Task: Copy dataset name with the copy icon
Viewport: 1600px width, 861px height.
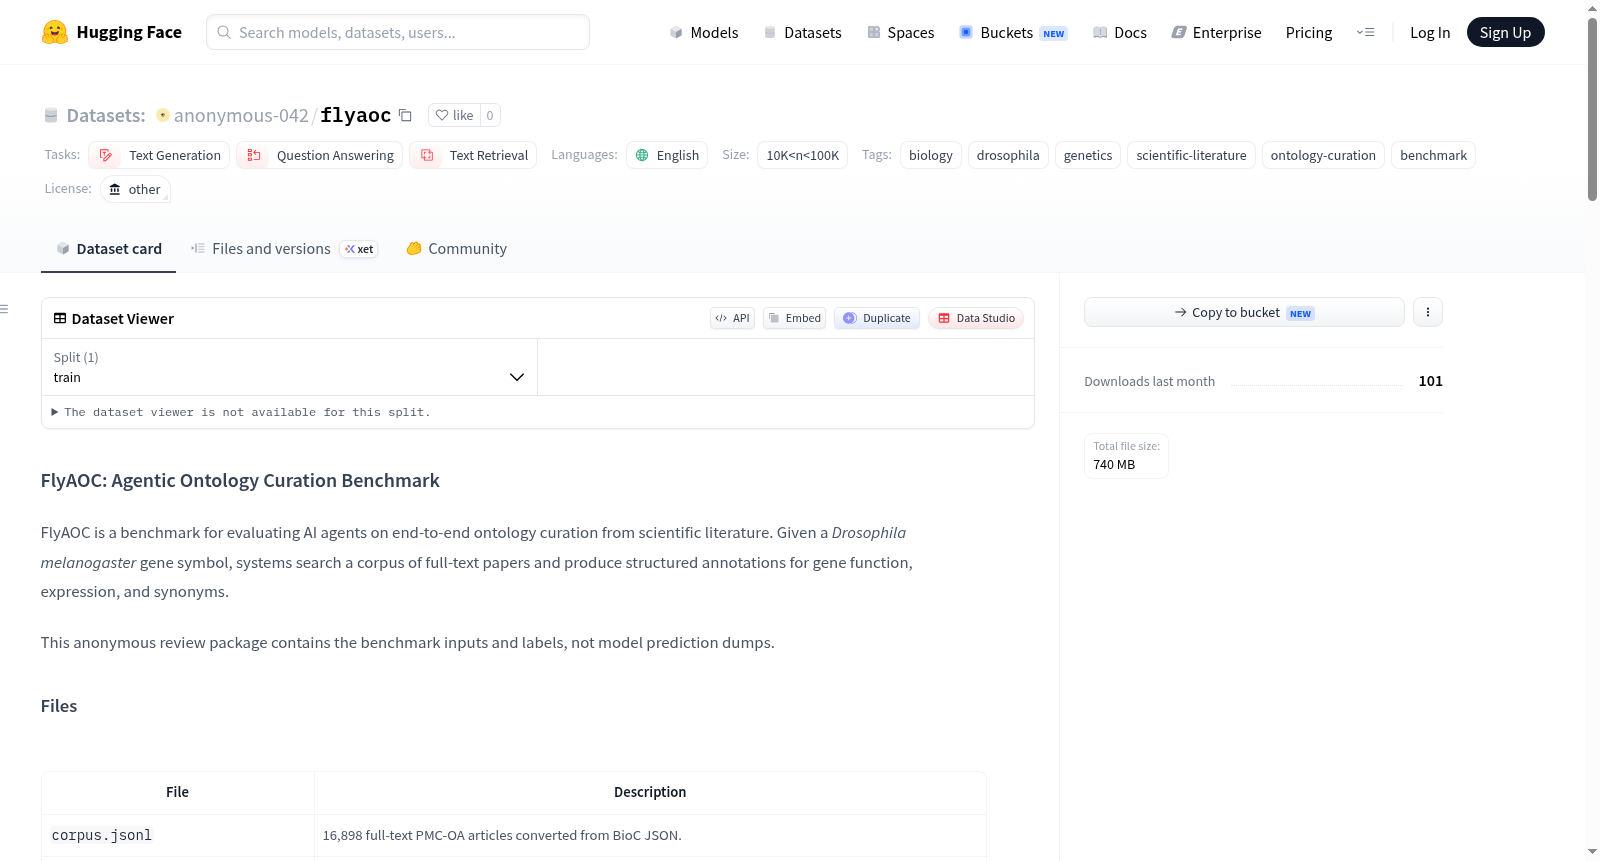Action: pyautogui.click(x=405, y=115)
